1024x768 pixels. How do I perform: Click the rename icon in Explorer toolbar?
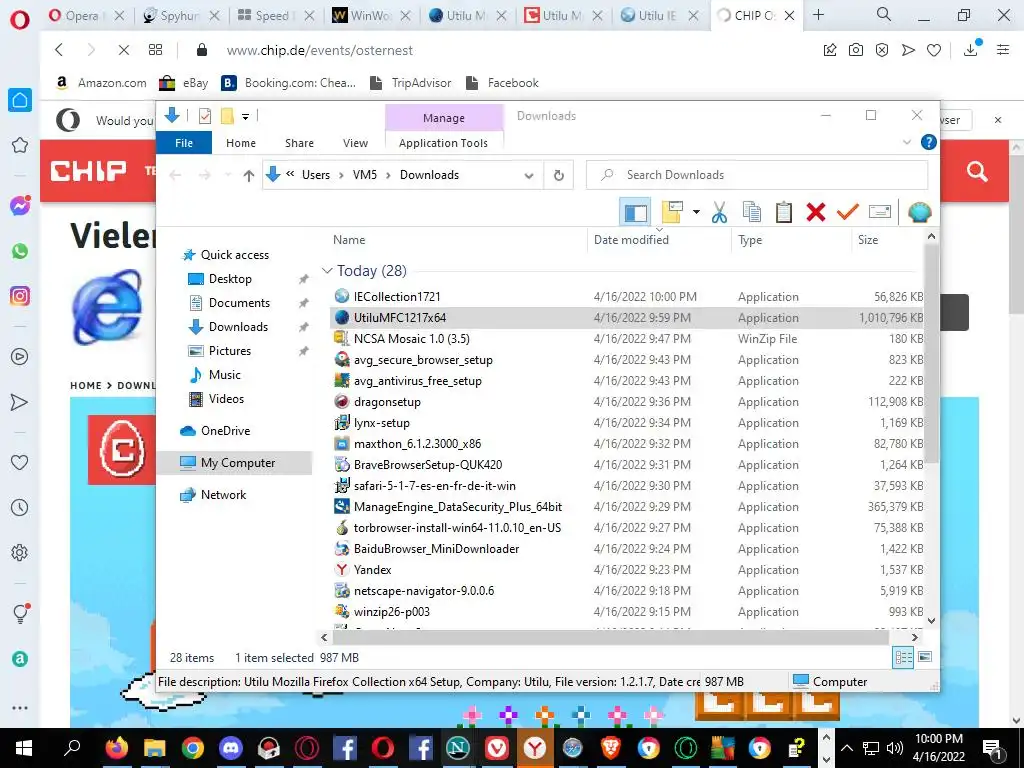coord(880,212)
